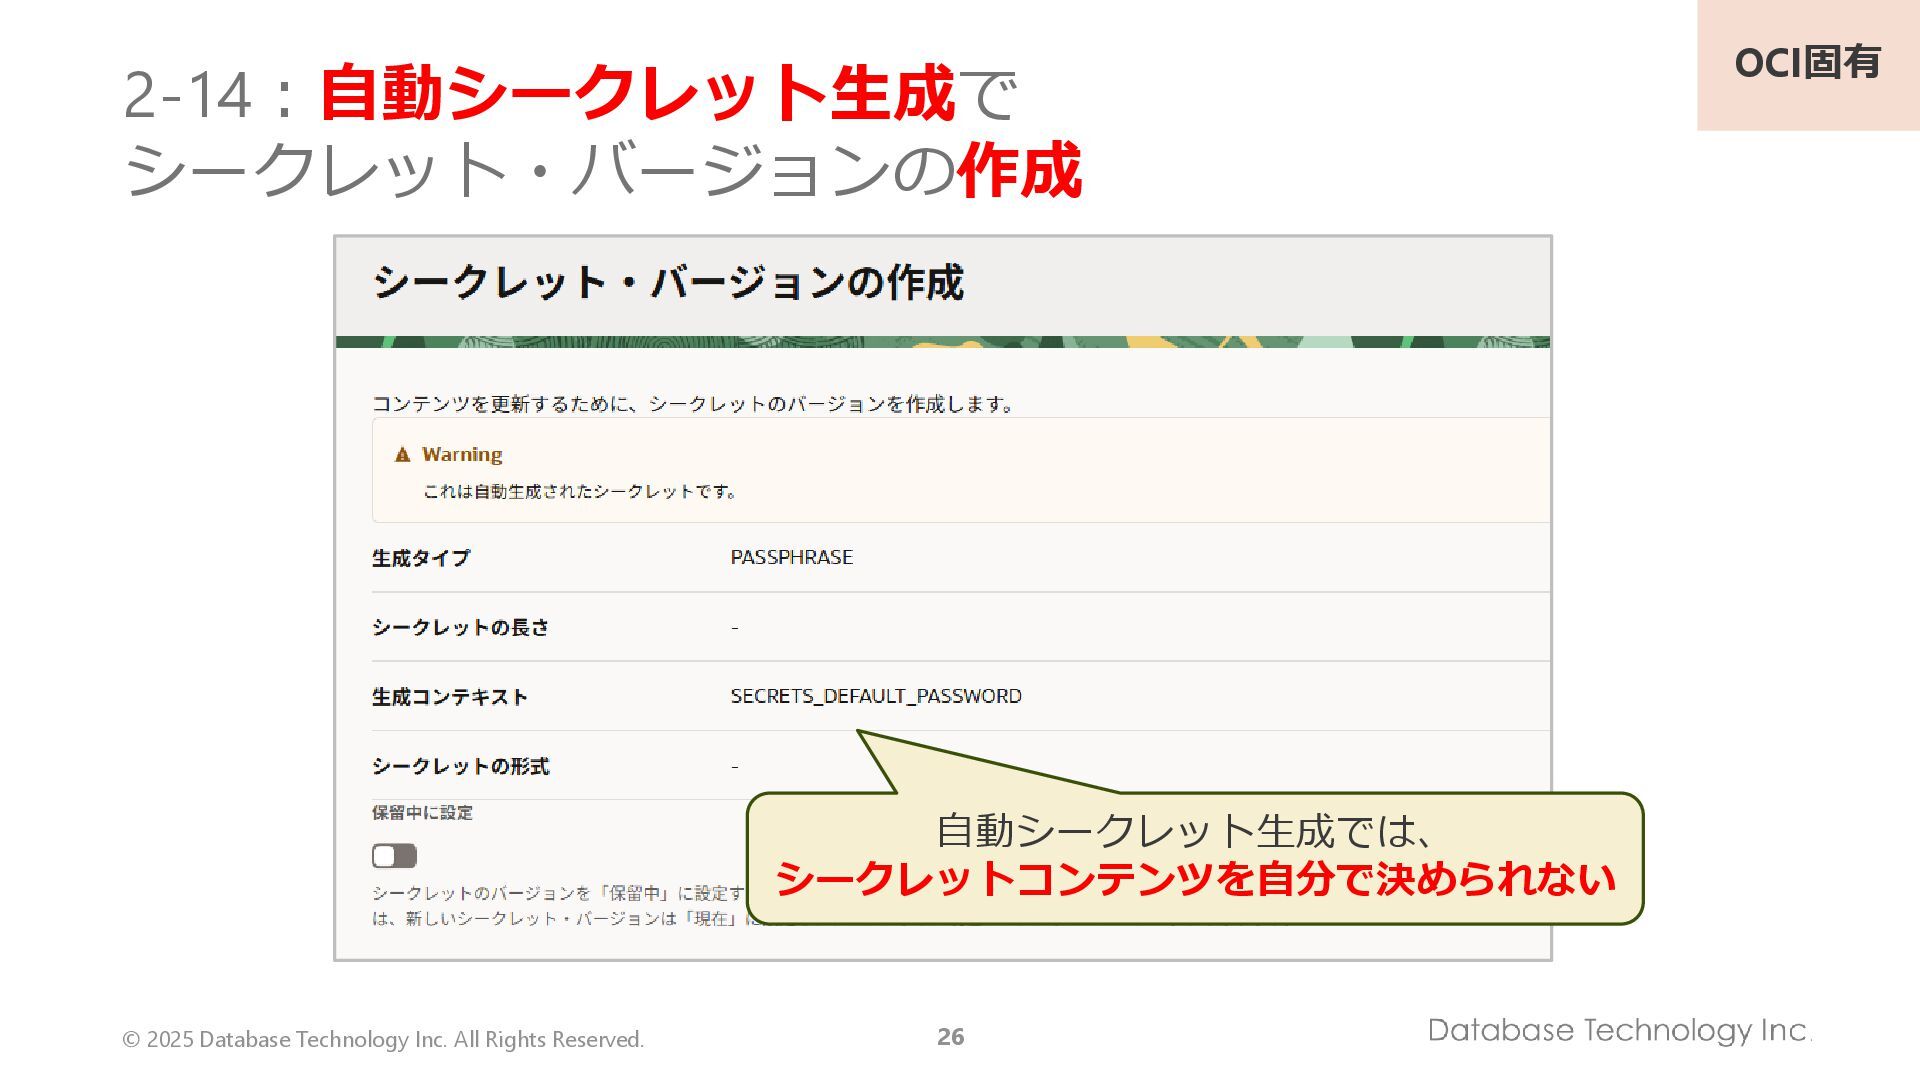The image size is (1920, 1080).
Task: Click the 生成タイプ label
Action: (420, 558)
